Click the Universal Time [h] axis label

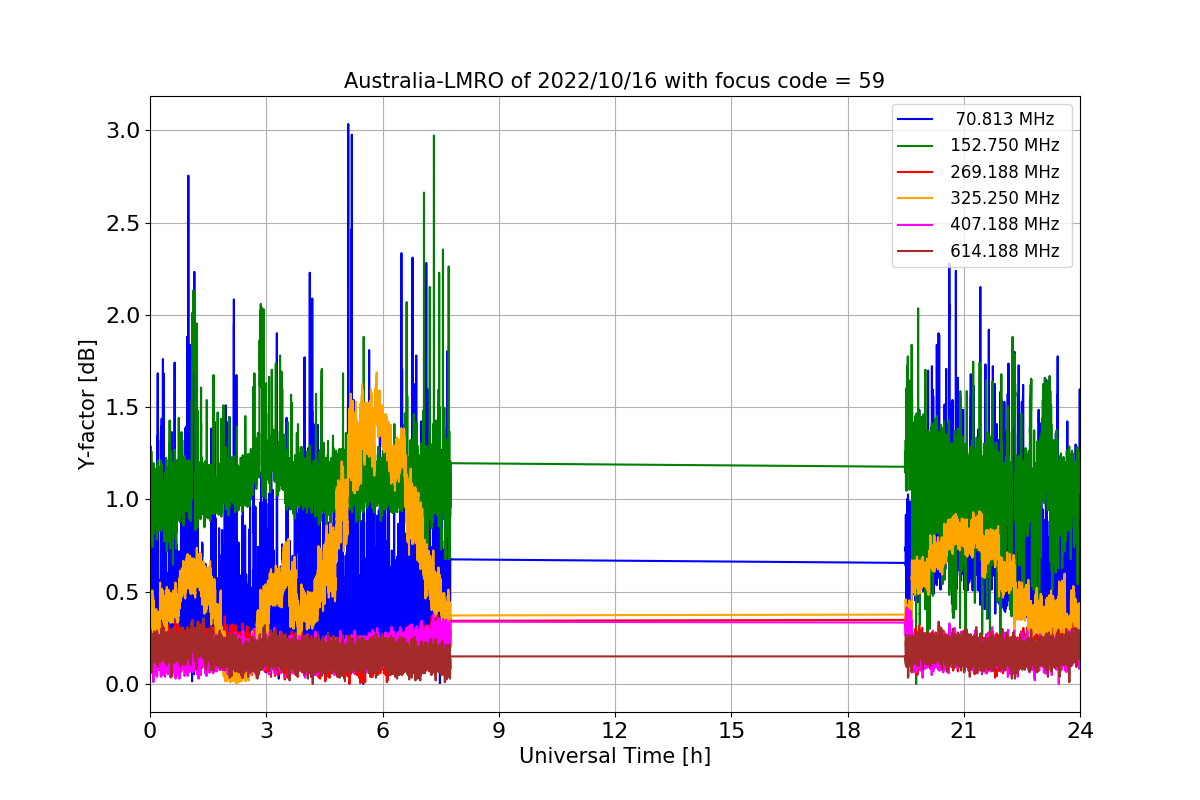coord(614,757)
